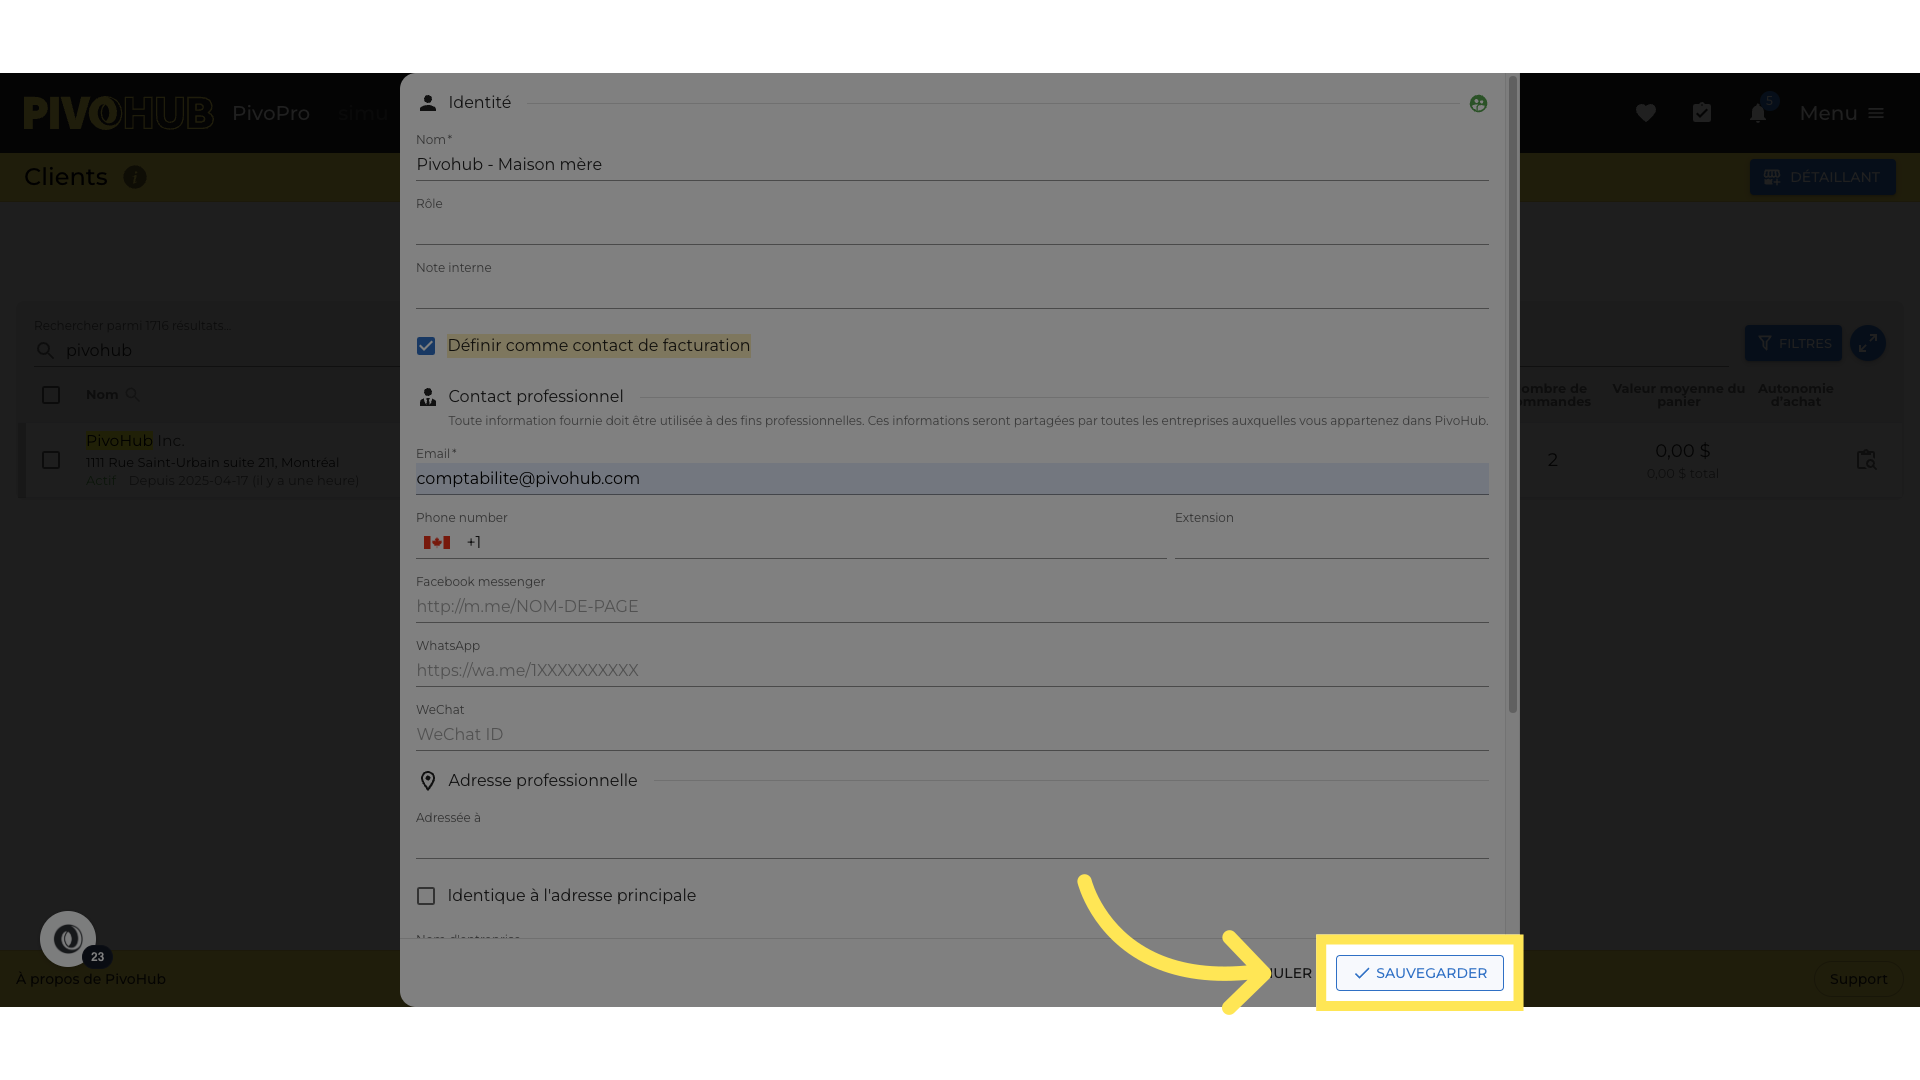Open notifications bell icon
Screen dimensions: 1920x1080
pyautogui.click(x=1758, y=113)
